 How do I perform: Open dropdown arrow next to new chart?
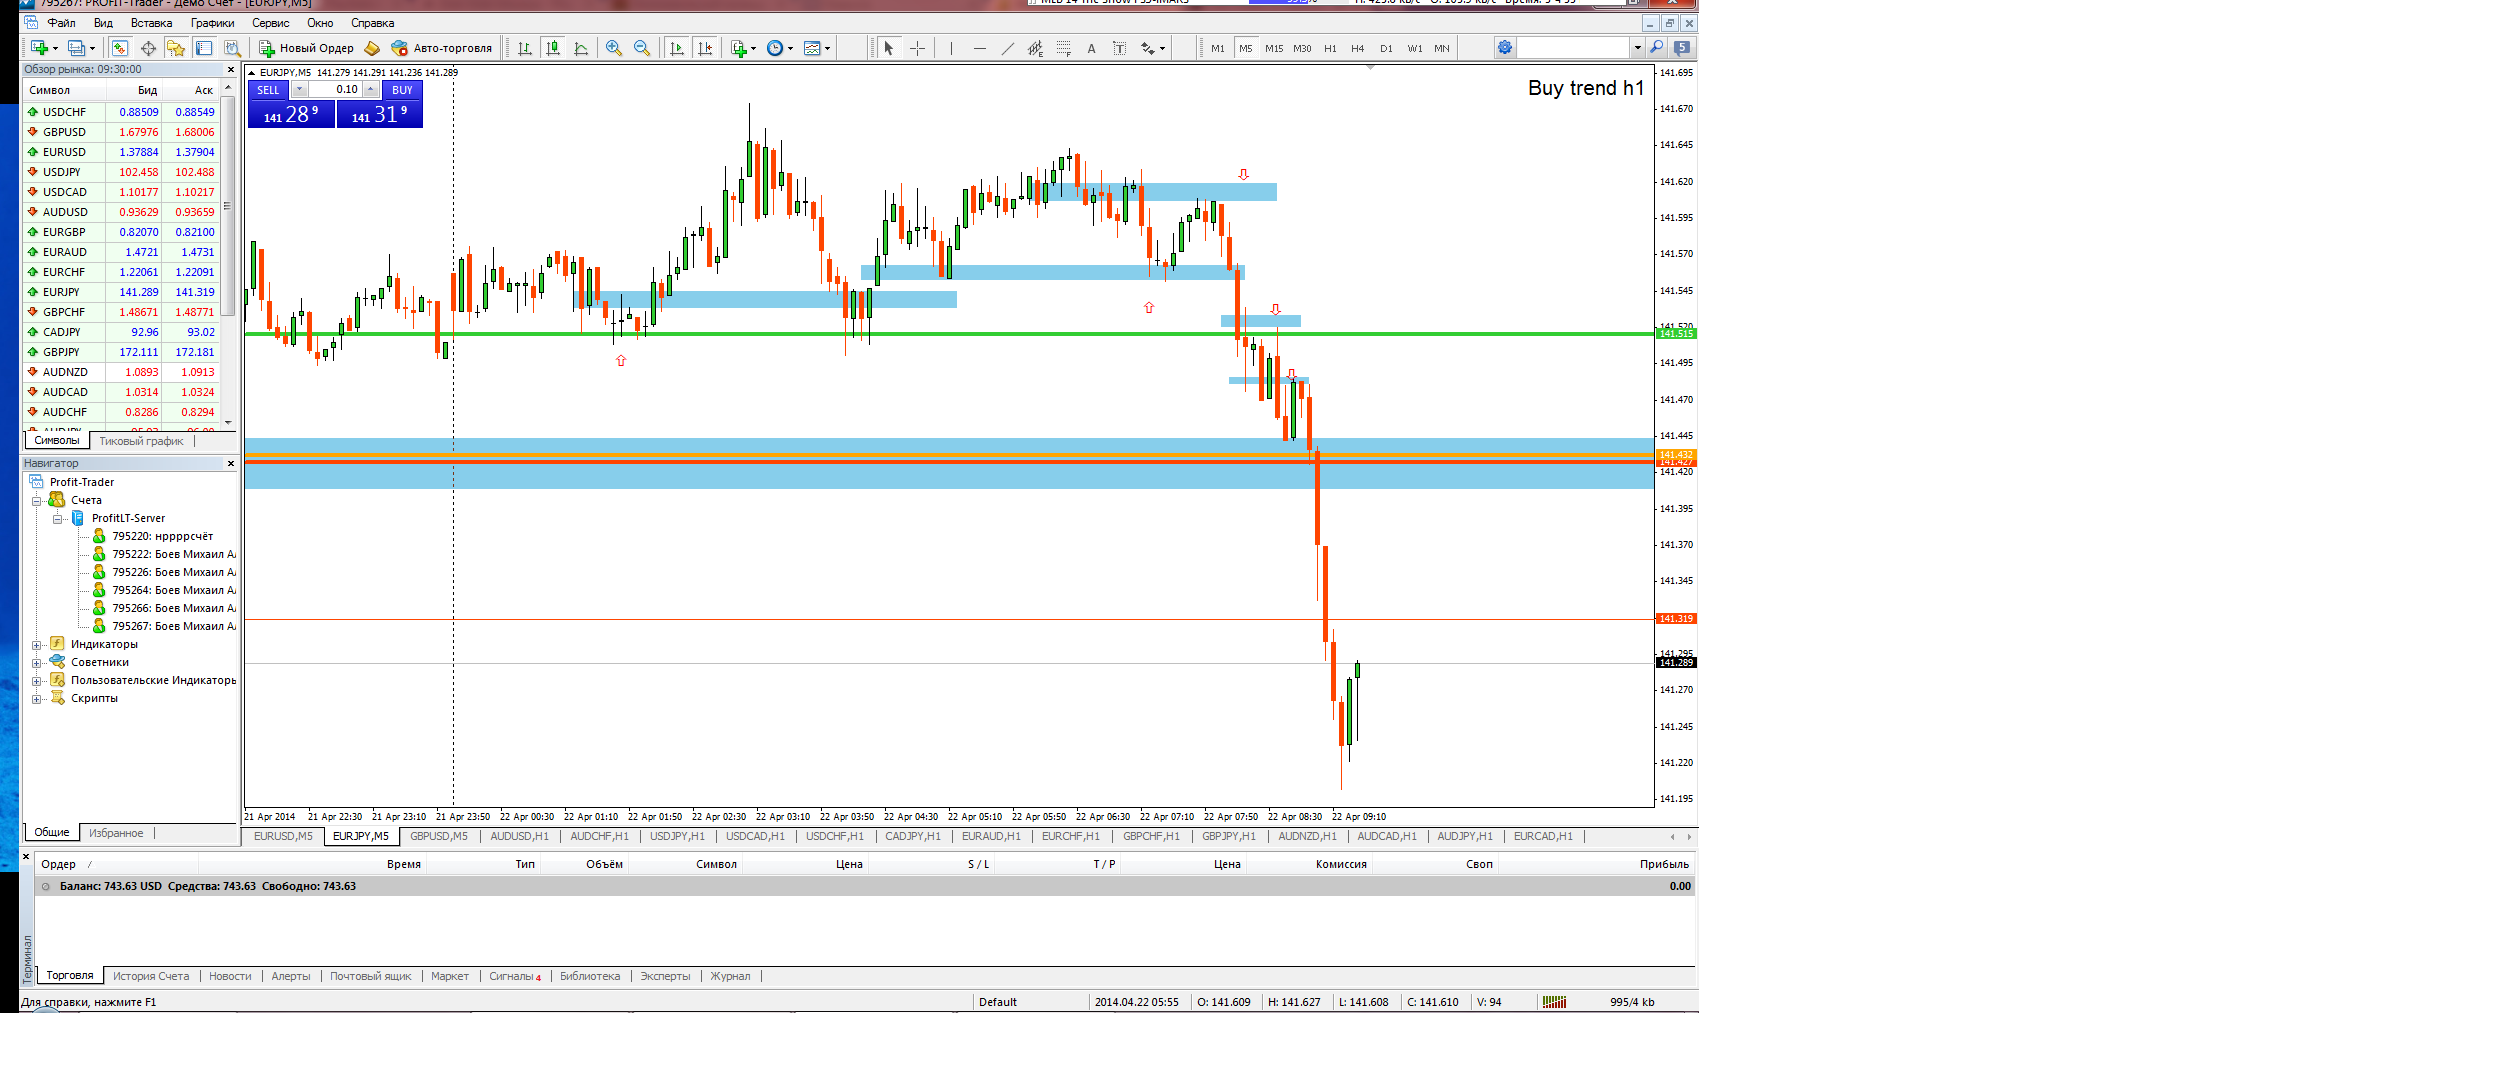pos(55,48)
